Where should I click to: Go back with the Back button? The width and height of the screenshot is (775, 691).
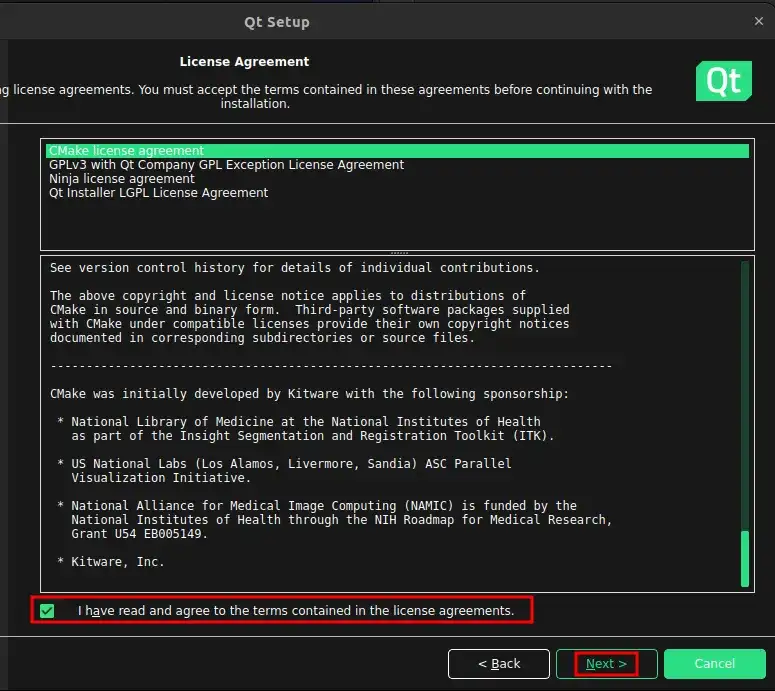[499, 664]
